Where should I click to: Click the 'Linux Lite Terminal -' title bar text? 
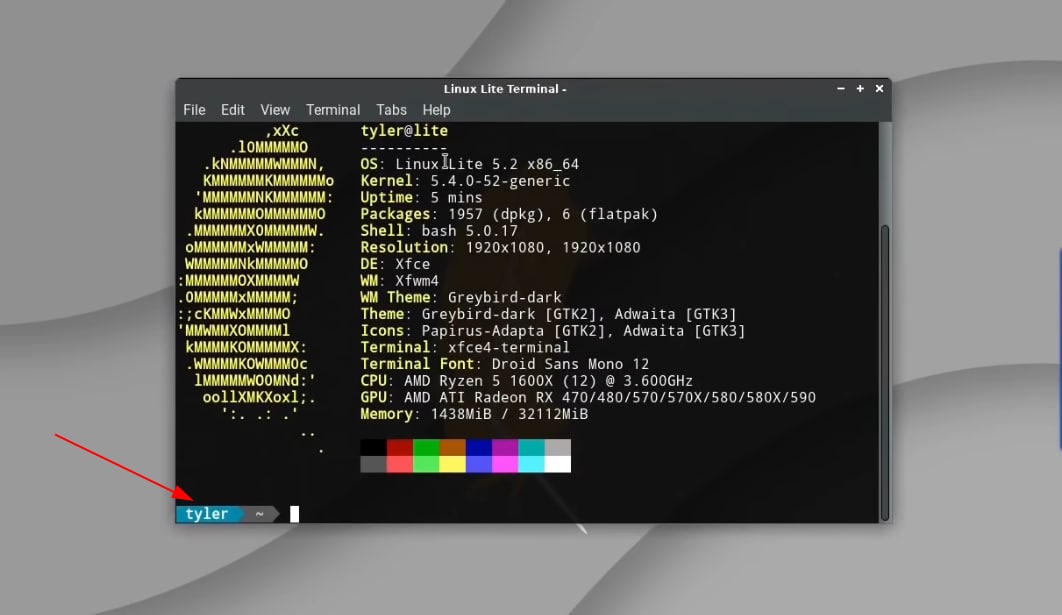click(505, 89)
